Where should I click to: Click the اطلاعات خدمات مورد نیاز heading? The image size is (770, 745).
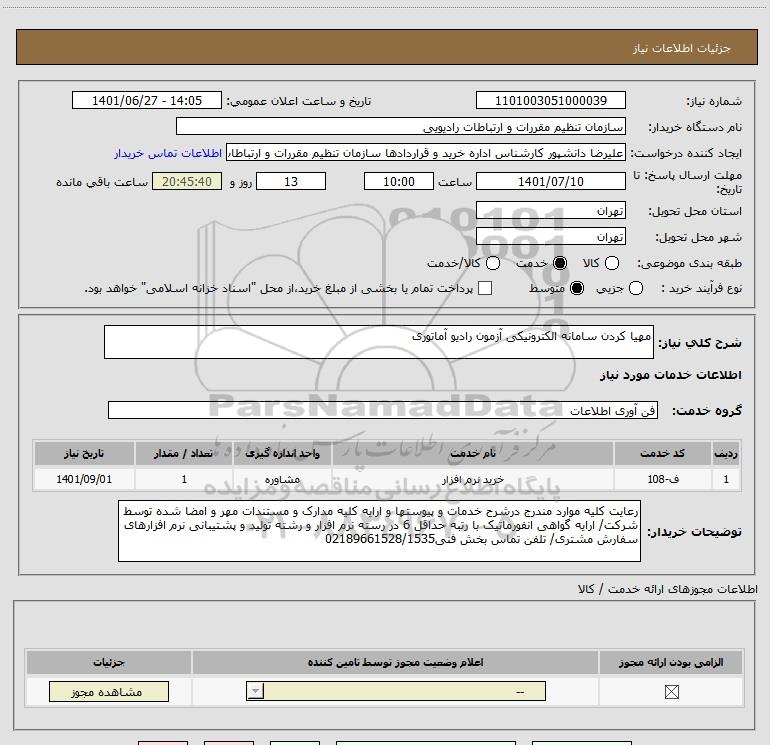670,375
